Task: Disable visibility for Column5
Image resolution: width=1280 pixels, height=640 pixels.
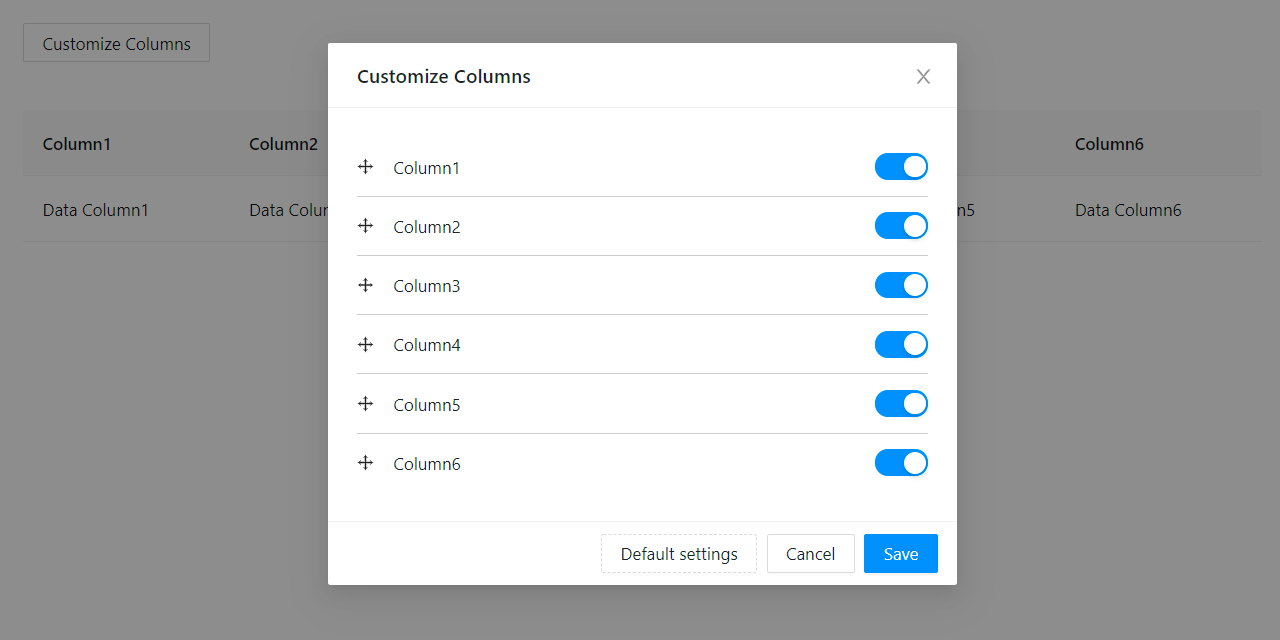Action: click(901, 403)
